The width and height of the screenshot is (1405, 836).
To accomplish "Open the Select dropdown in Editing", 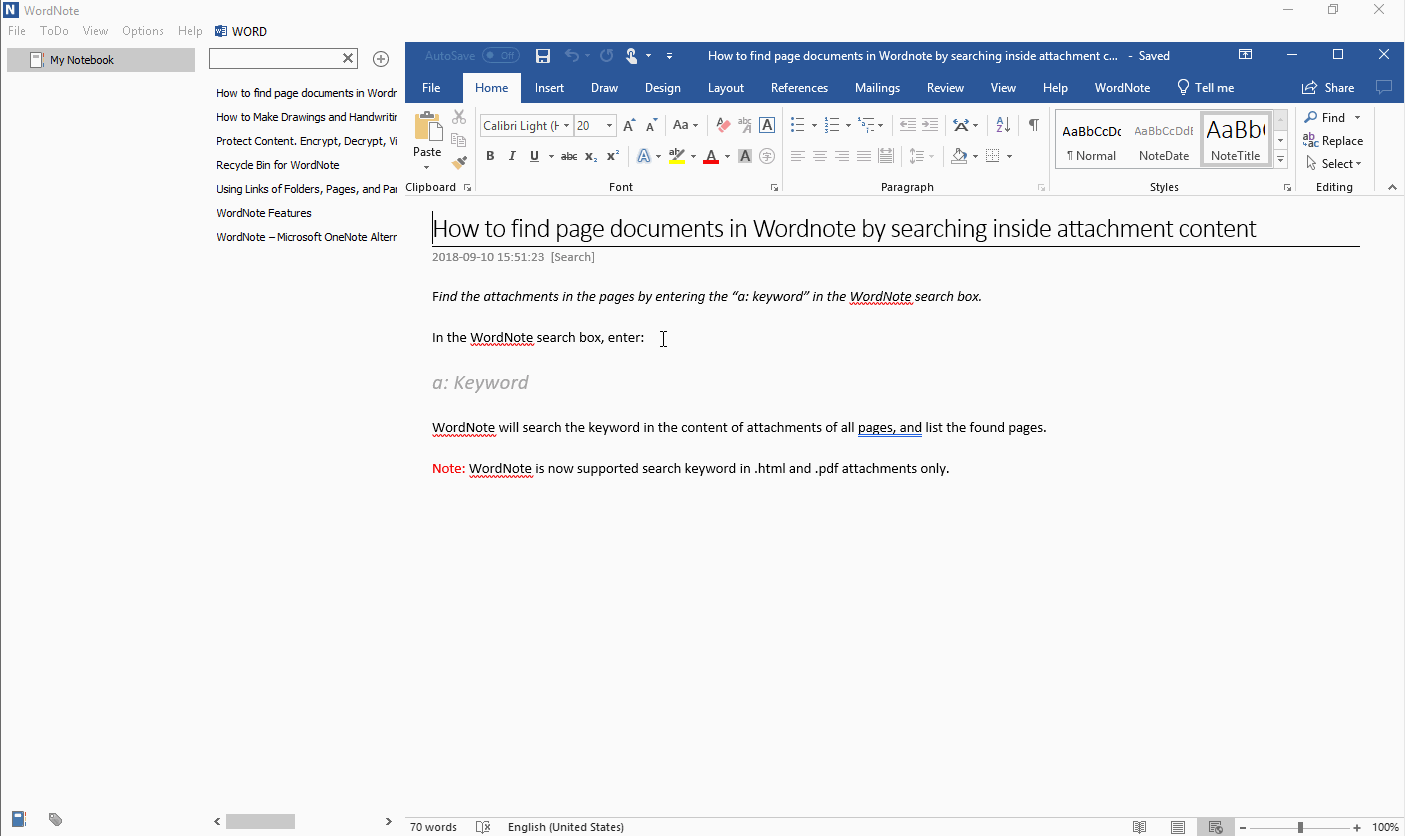I will tap(1334, 164).
